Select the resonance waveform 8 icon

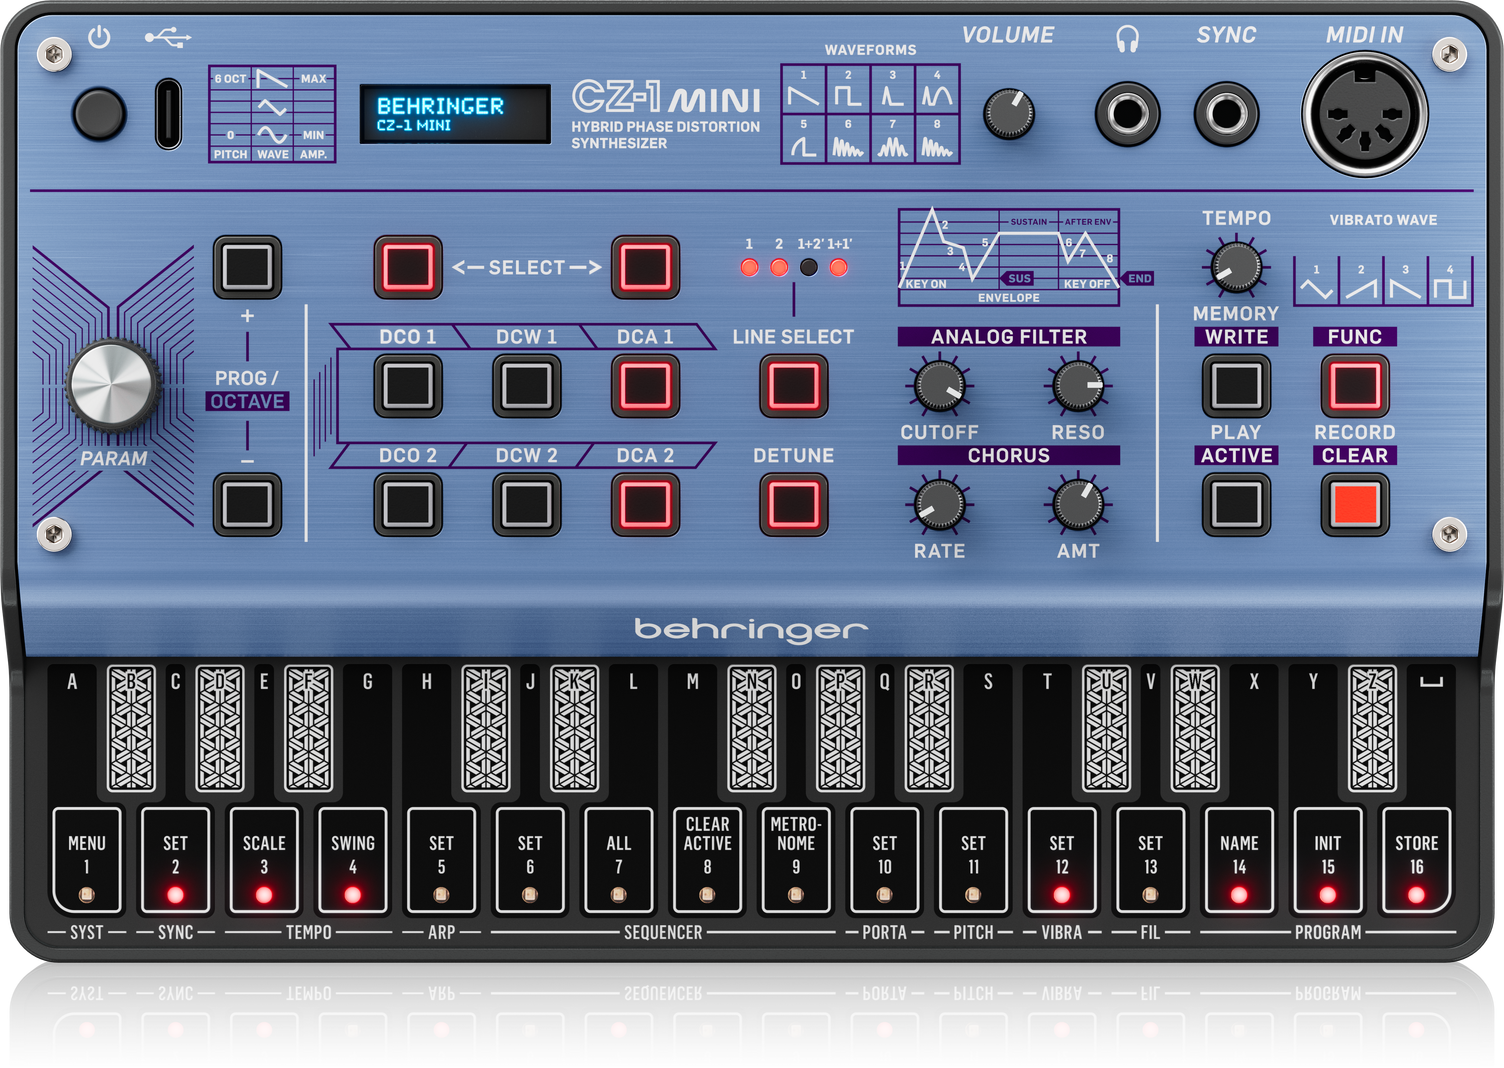coord(937,142)
